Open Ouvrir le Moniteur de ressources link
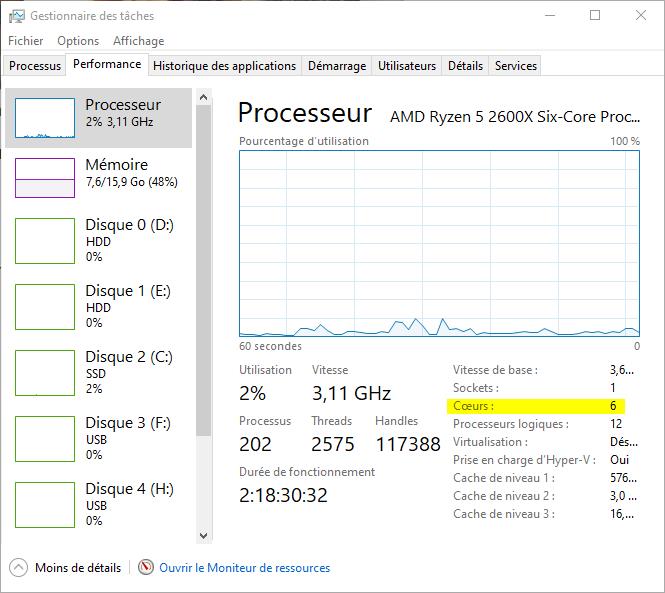The width and height of the screenshot is (665, 593). [x=244, y=567]
